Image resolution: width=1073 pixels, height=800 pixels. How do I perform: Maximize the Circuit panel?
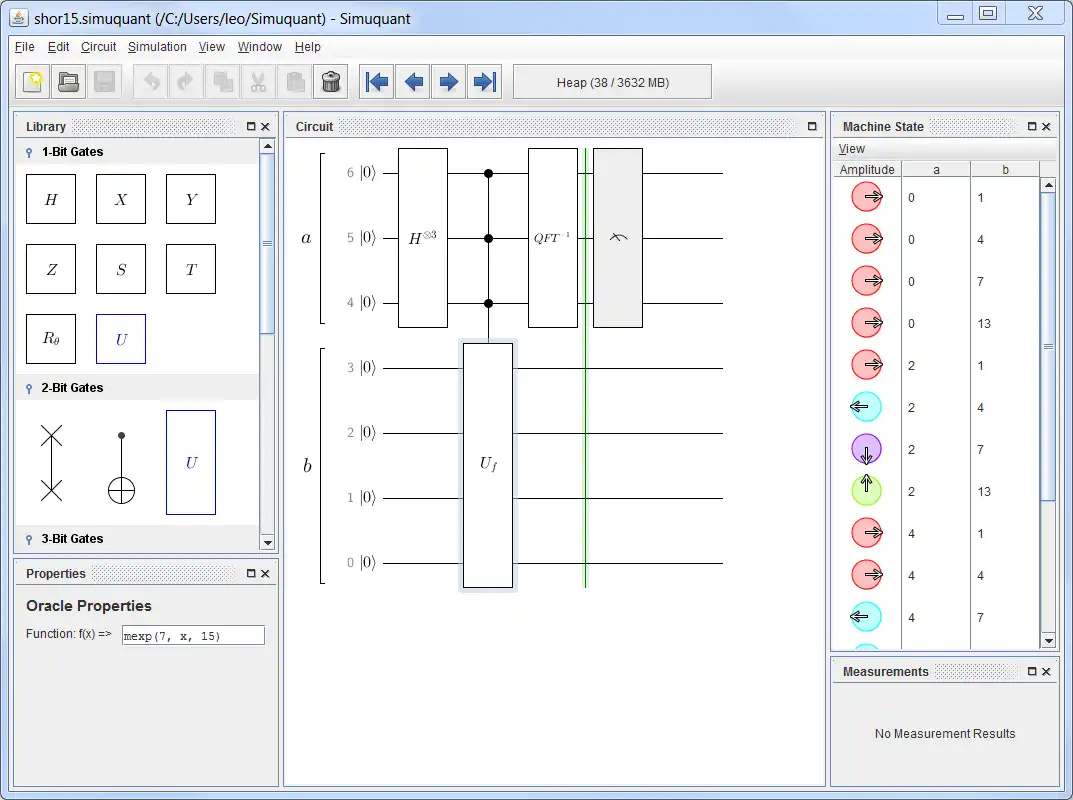tap(813, 127)
